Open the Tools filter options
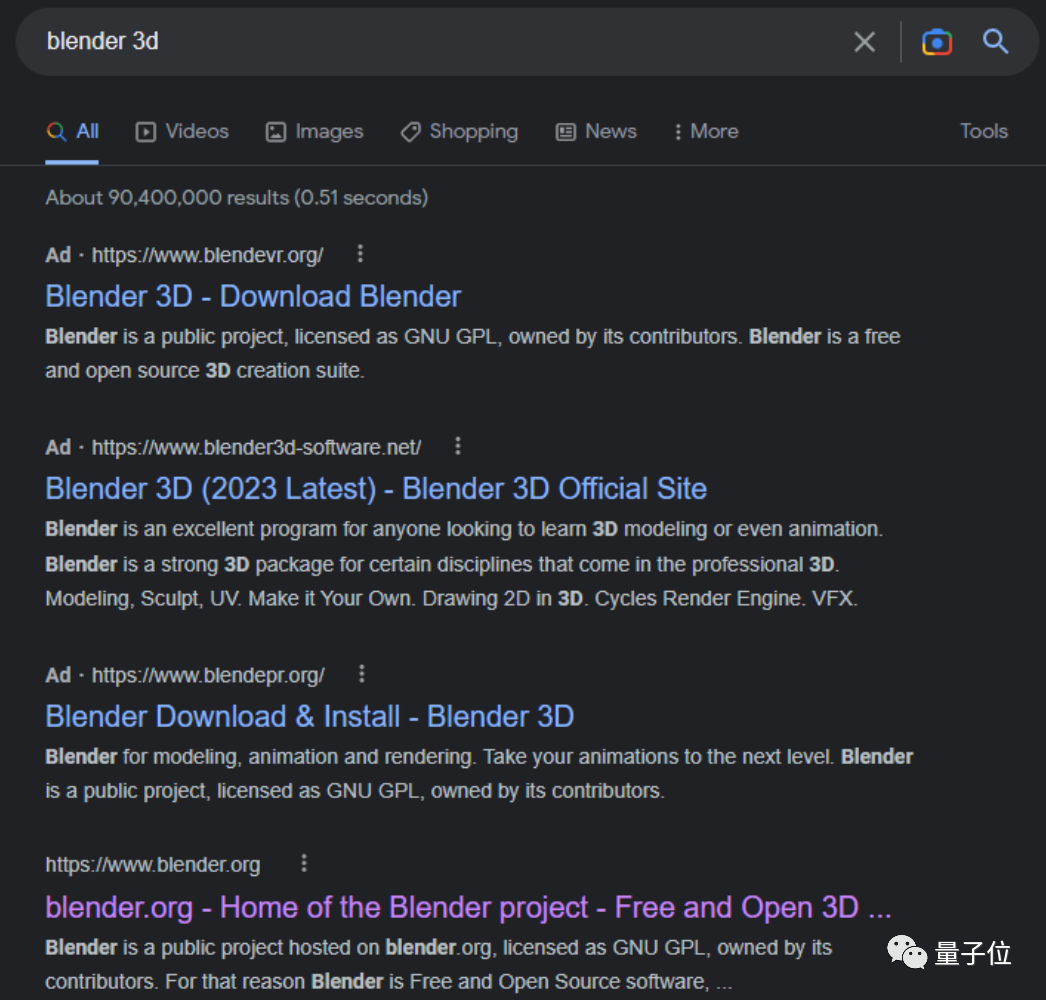Screen dimensions: 1046x1000 983,131
